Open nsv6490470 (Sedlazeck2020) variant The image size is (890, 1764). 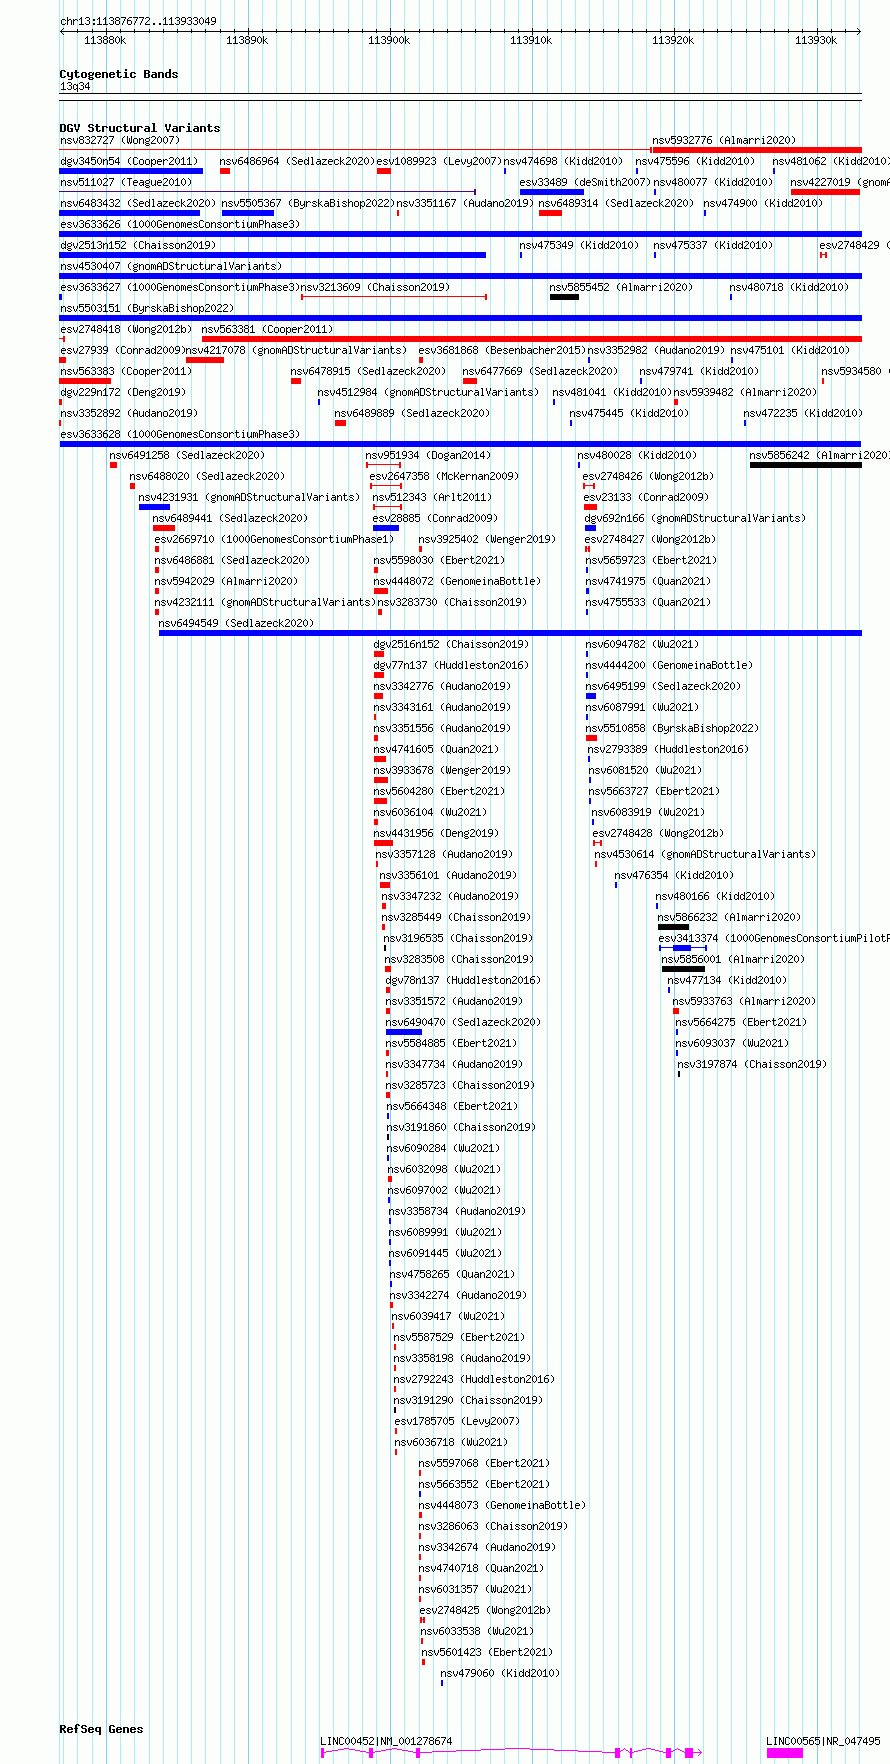(463, 1023)
